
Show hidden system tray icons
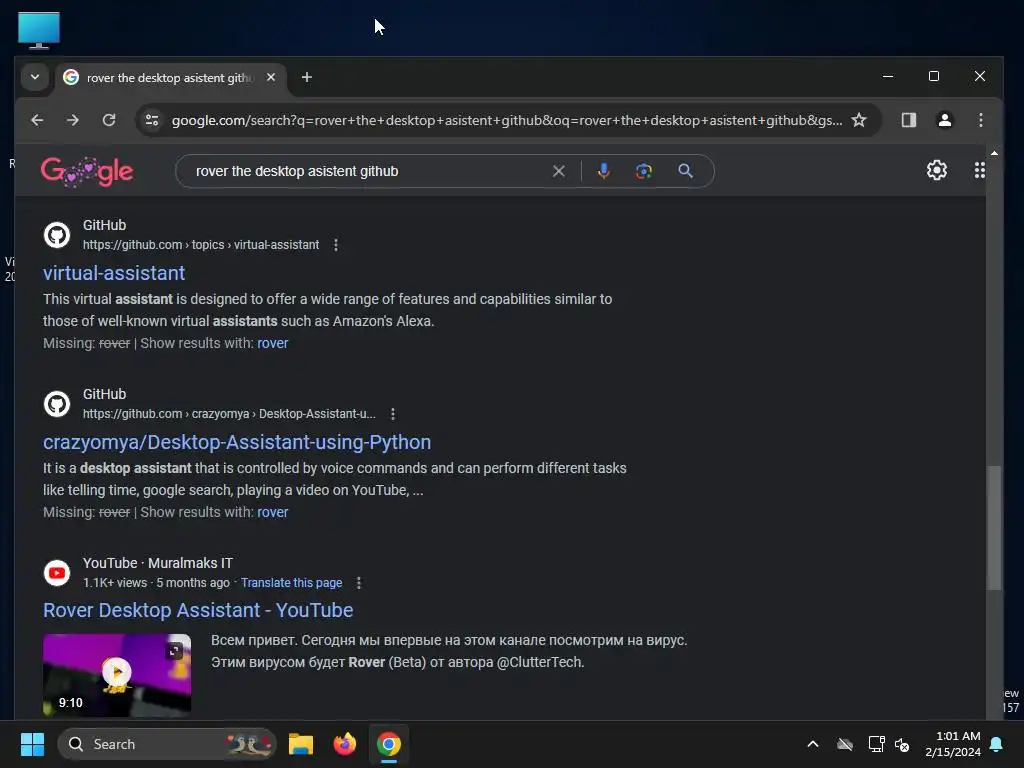tap(813, 744)
